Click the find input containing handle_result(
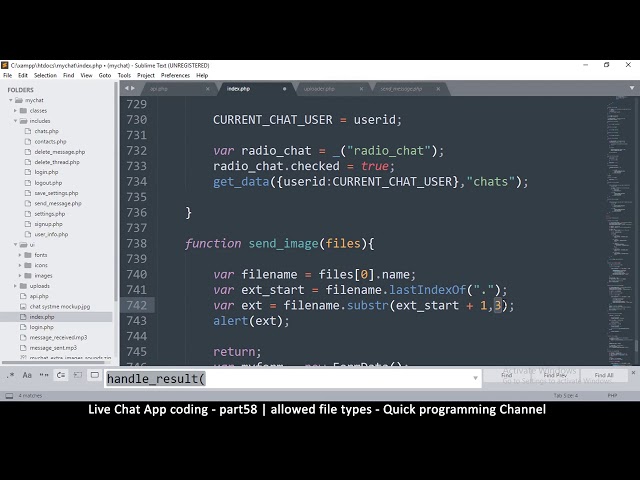The image size is (640, 480). (293, 379)
